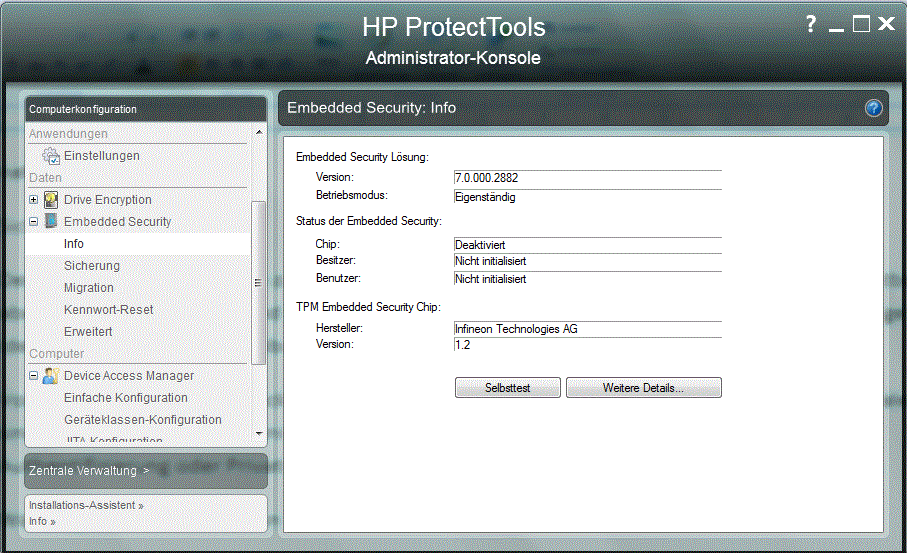Screen dimensions: 907x553
Task: Click the Benutzer field Nicht initialisiert
Action: point(588,279)
